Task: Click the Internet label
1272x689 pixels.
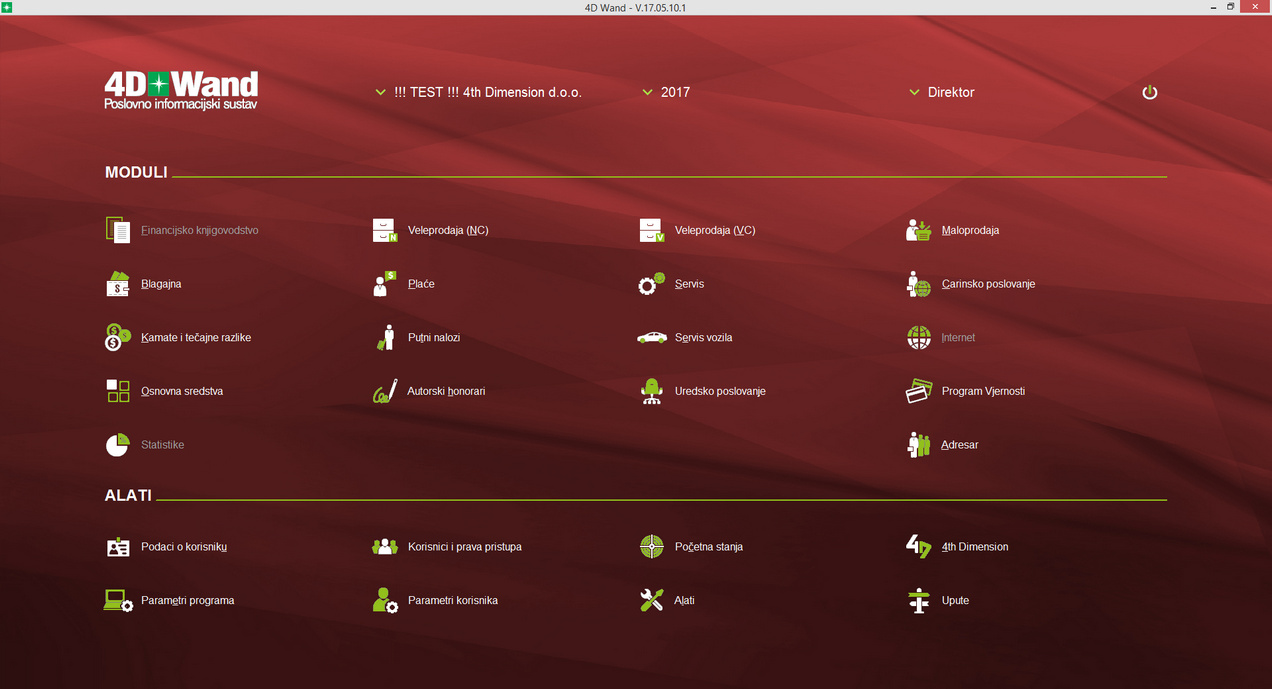Action: pos(958,338)
